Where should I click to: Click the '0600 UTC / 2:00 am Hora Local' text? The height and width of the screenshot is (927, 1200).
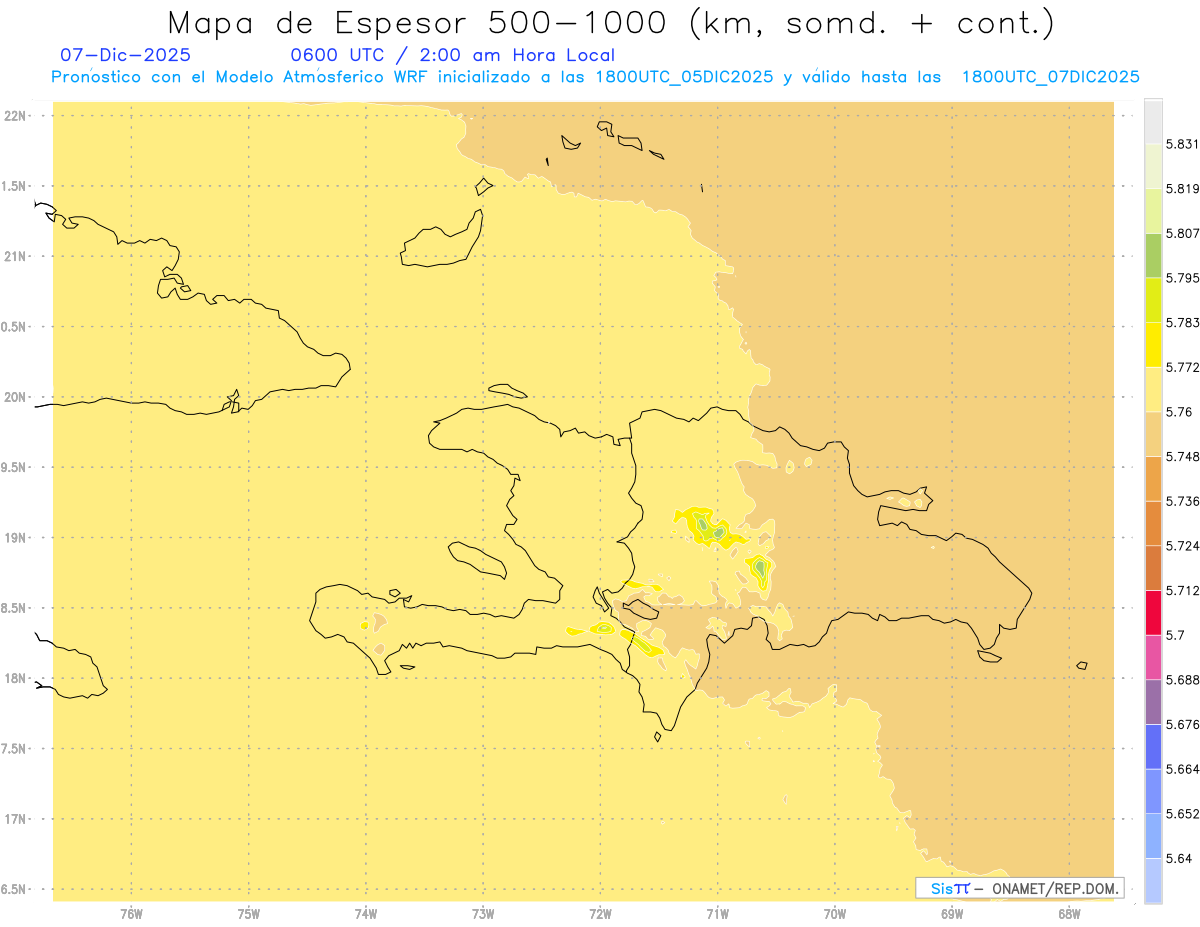pos(452,55)
